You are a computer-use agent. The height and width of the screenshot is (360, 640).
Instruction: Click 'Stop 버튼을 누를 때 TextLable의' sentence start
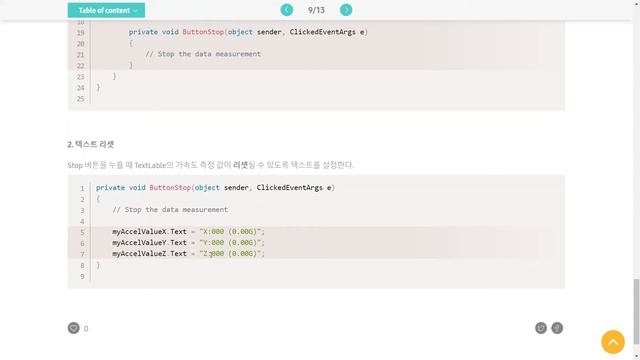tap(120, 165)
